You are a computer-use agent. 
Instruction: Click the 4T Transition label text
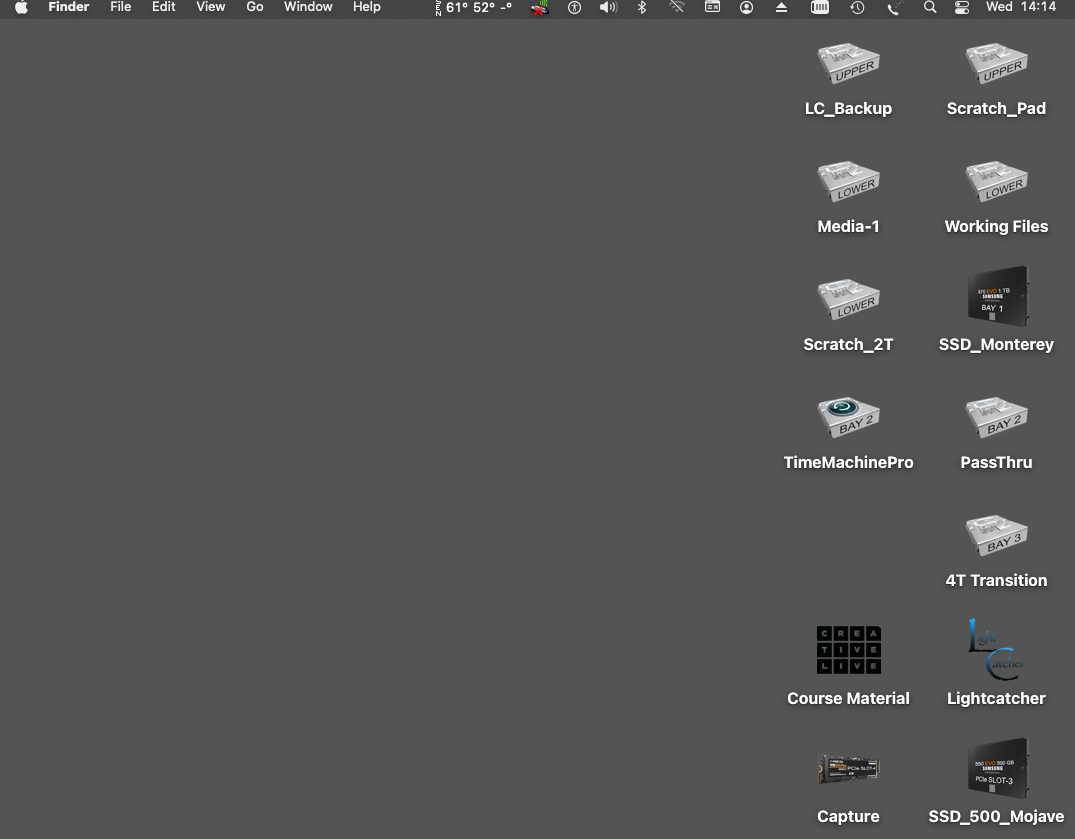pos(997,580)
